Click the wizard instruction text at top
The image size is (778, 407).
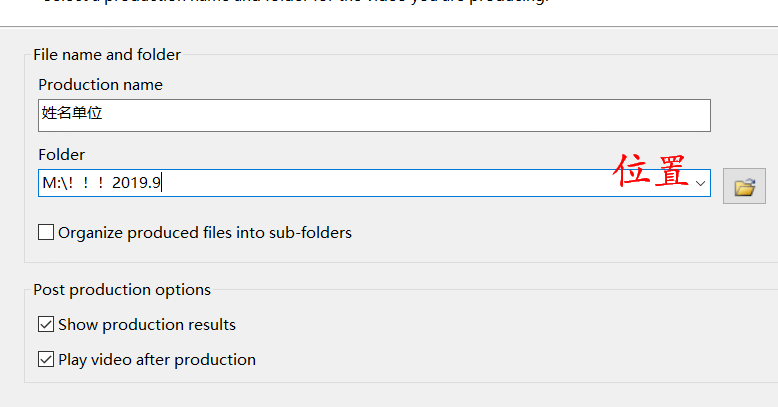point(295,2)
